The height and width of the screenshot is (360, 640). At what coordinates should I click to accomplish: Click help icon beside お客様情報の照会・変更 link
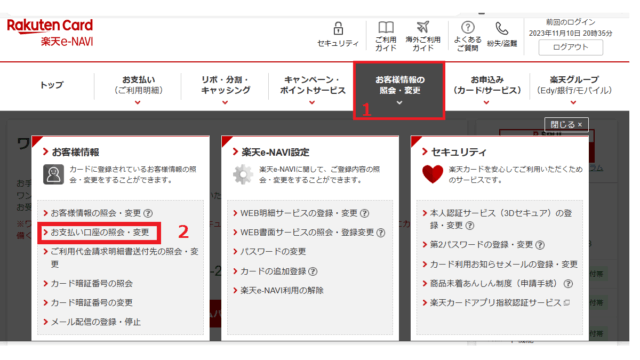tap(149, 213)
